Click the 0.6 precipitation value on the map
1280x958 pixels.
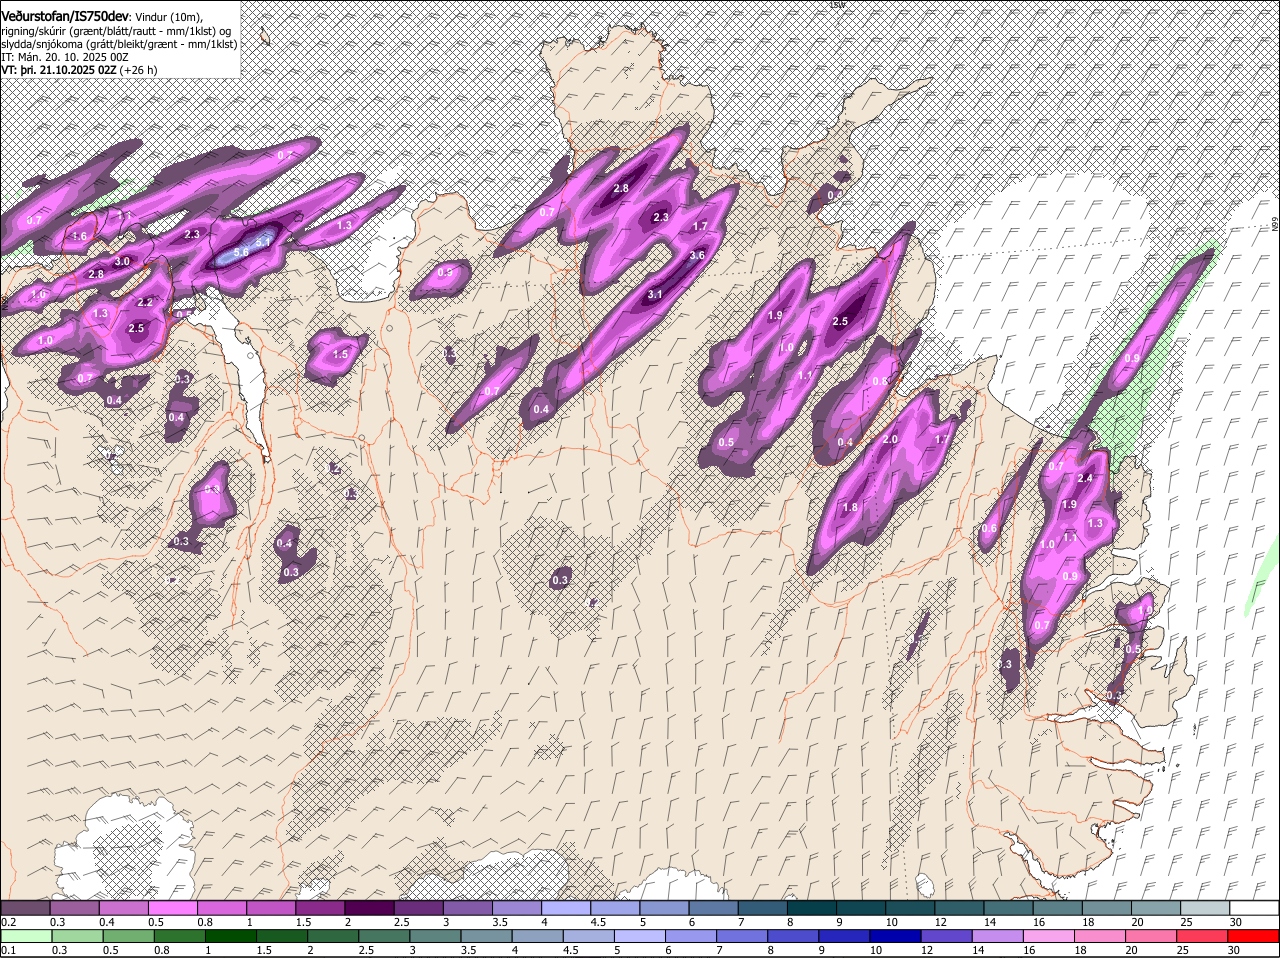click(x=990, y=529)
